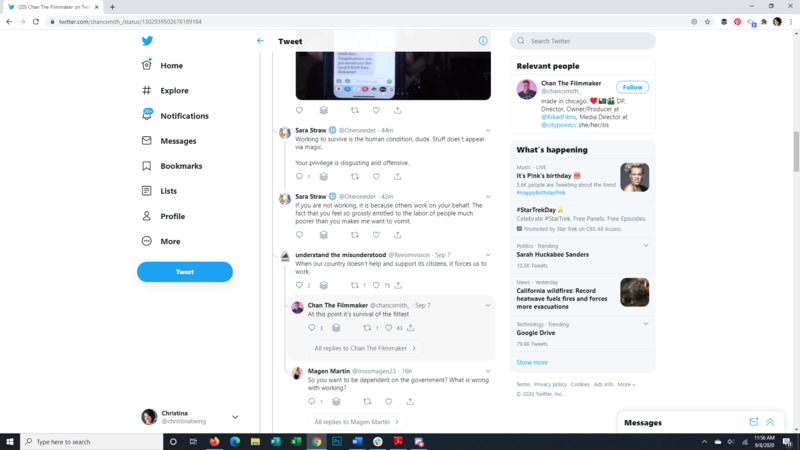Open Christina account switcher chevron

[x=235, y=417]
